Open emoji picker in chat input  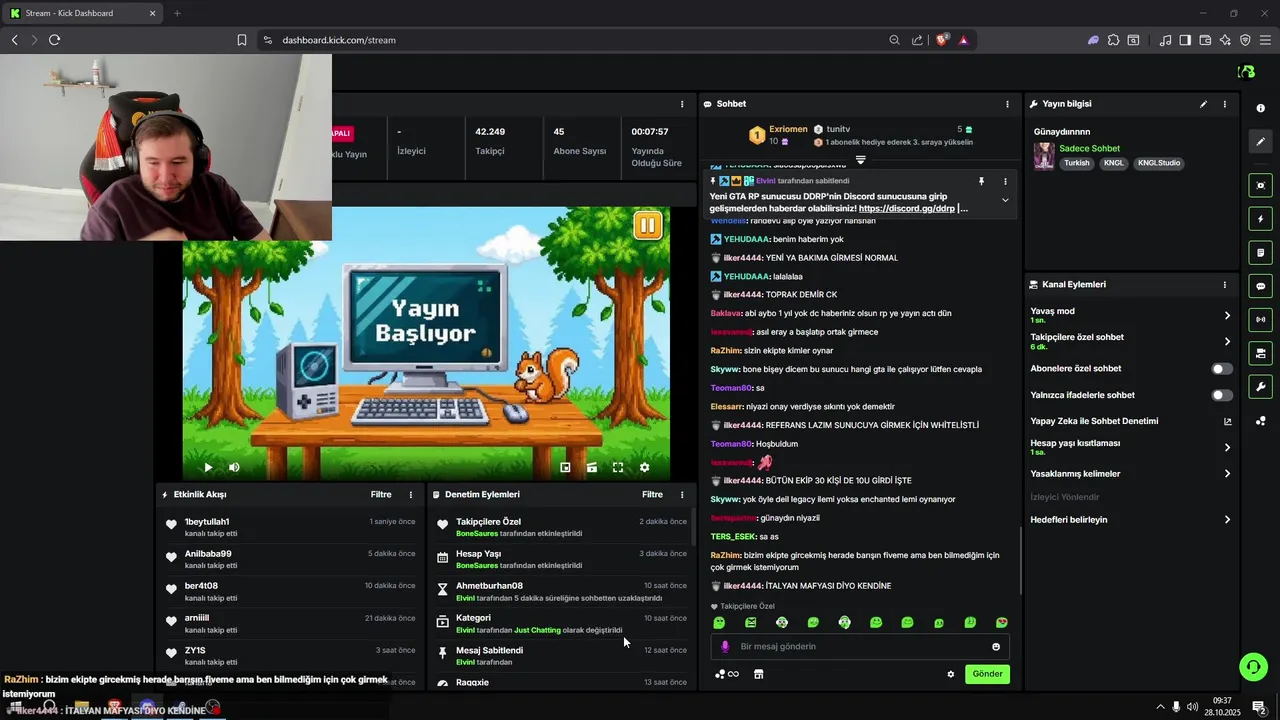point(995,646)
